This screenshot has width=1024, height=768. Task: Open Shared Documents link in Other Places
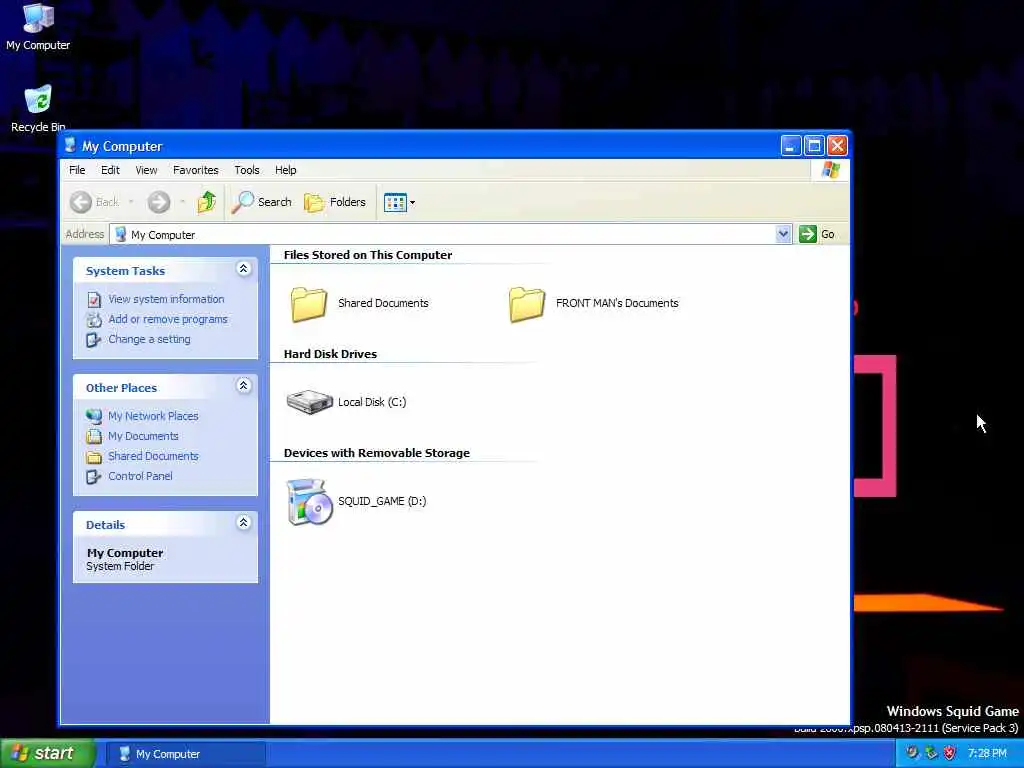pos(153,456)
